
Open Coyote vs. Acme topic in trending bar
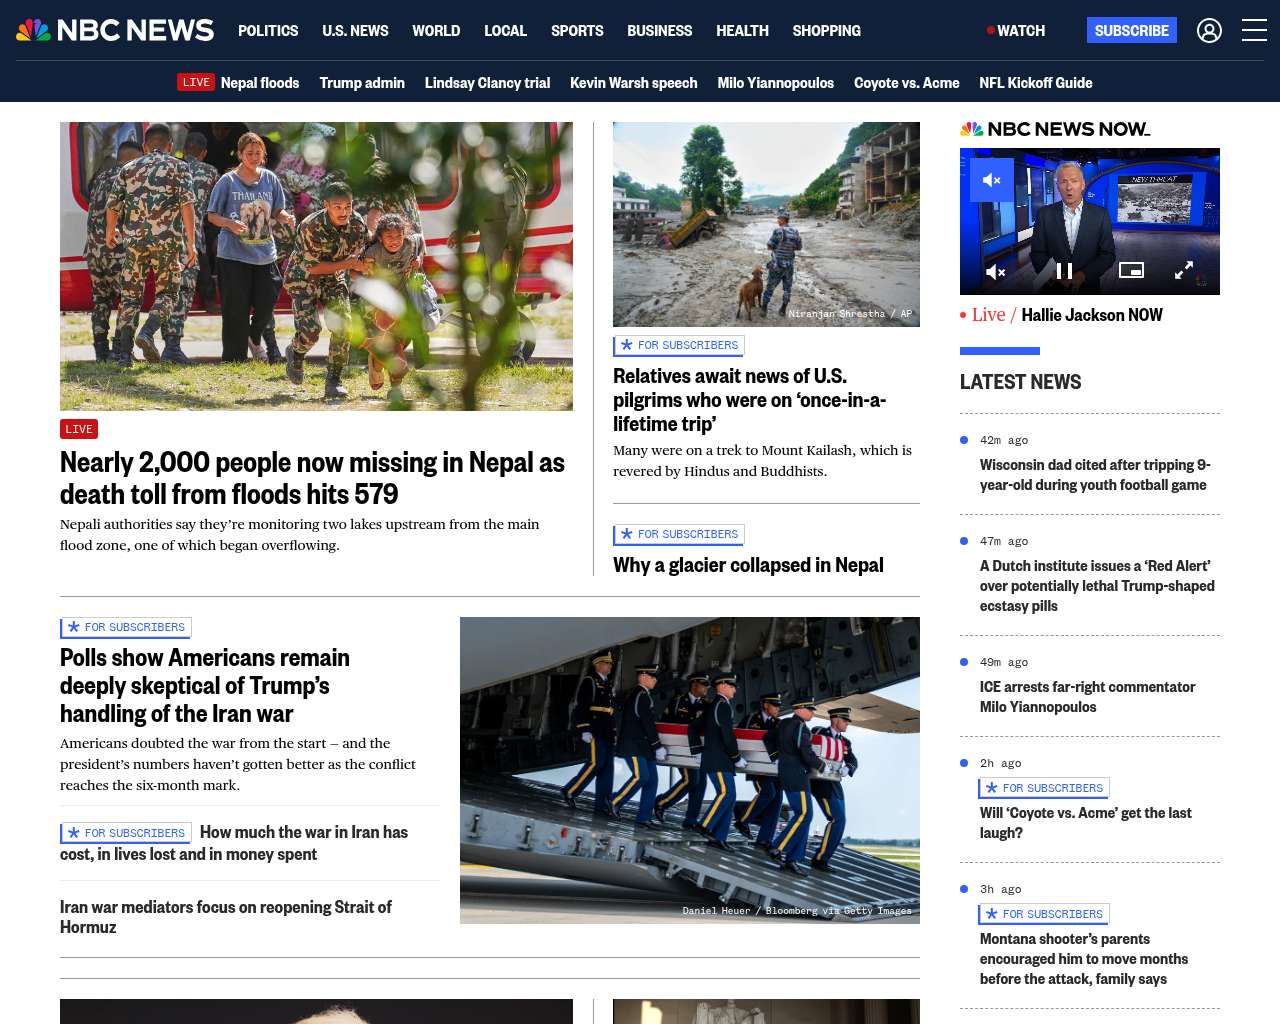coord(906,83)
